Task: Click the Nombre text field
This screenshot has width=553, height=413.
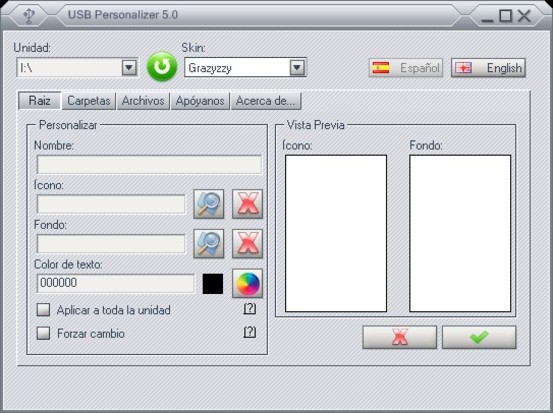Action: click(150, 164)
